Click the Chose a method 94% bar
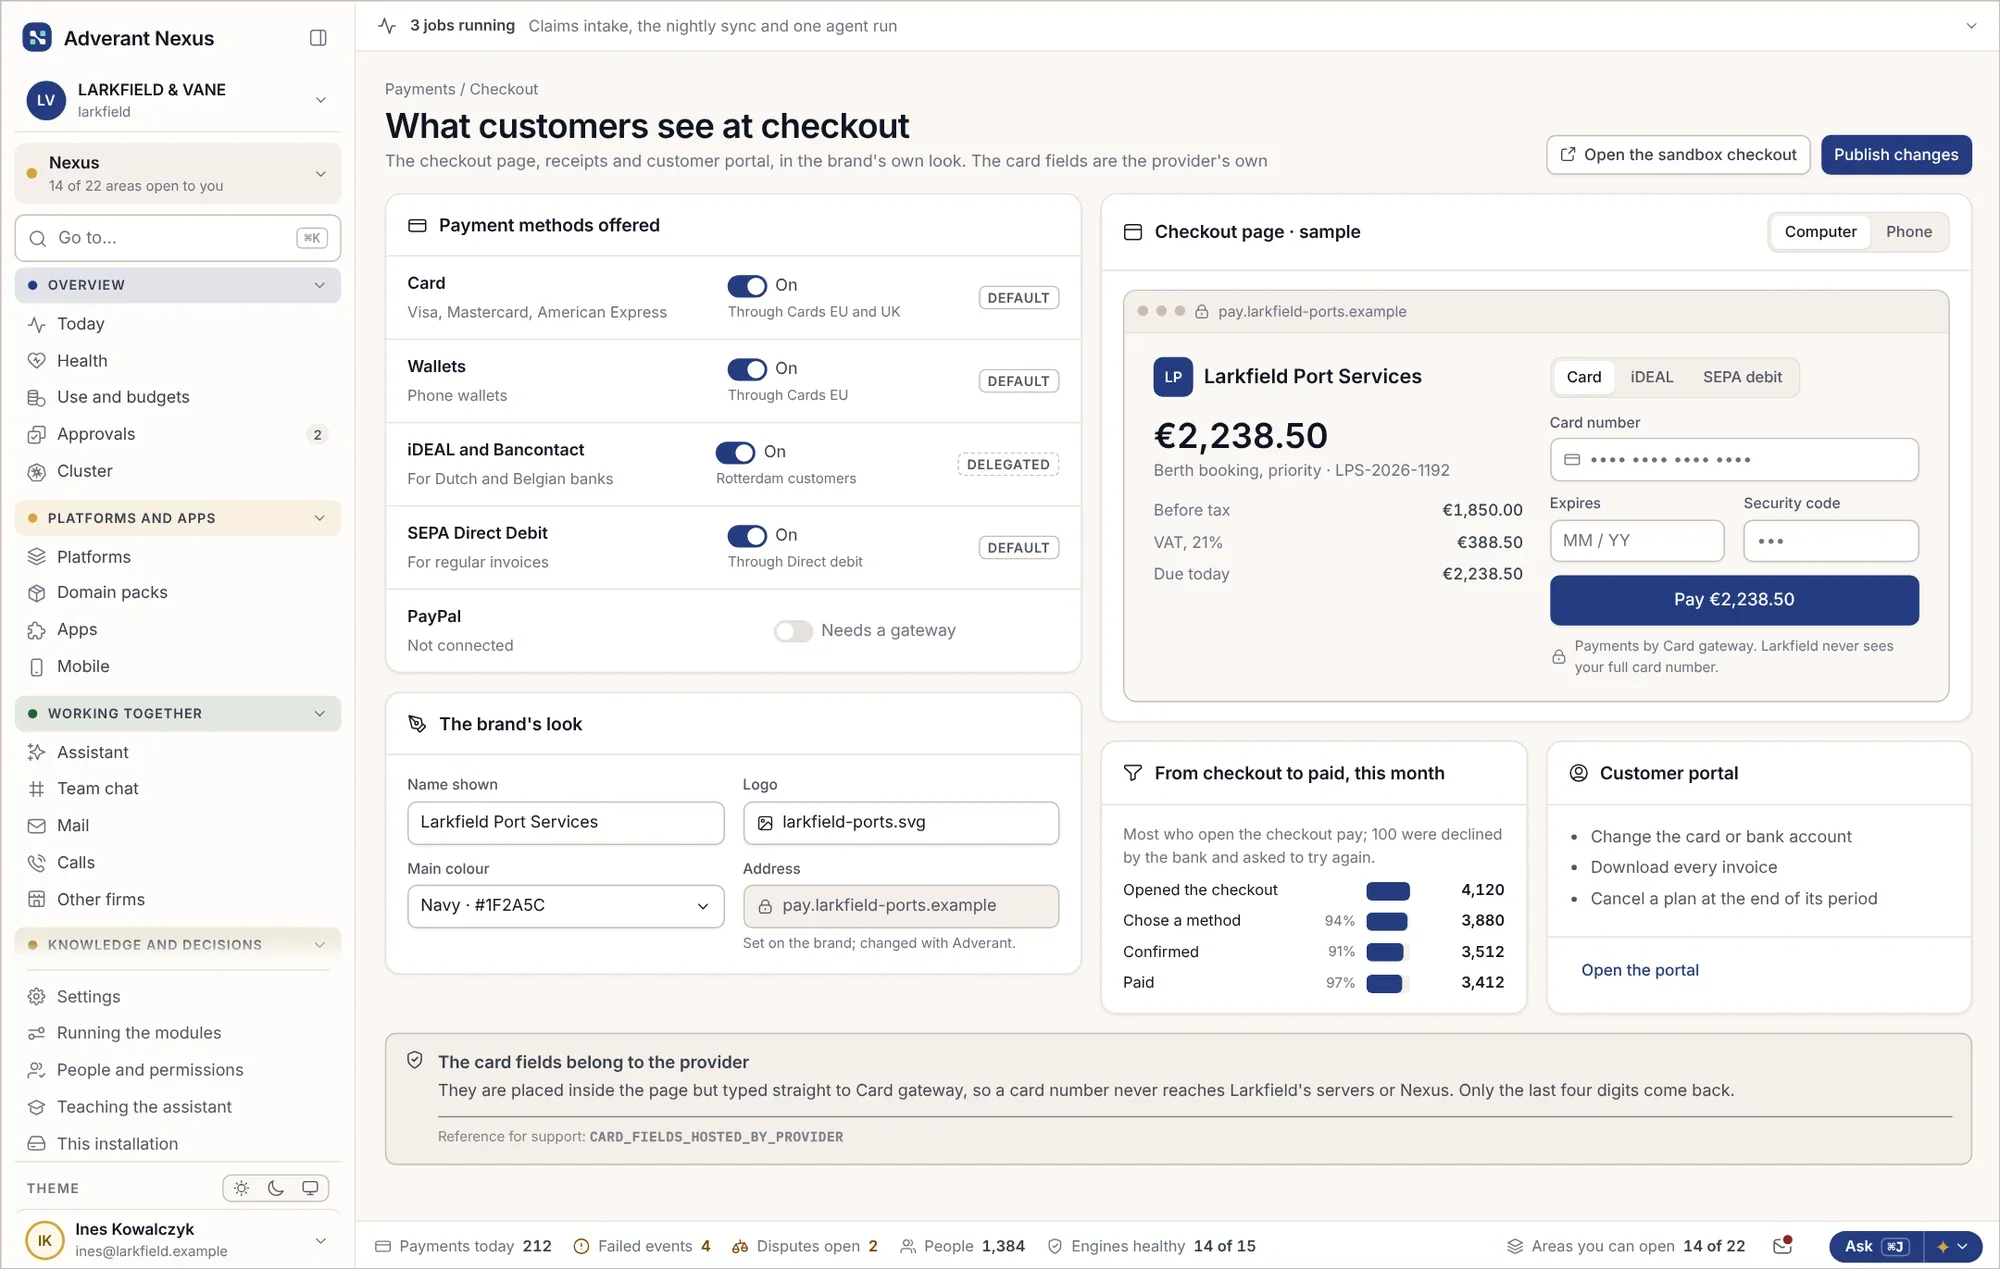 pyautogui.click(x=1388, y=922)
